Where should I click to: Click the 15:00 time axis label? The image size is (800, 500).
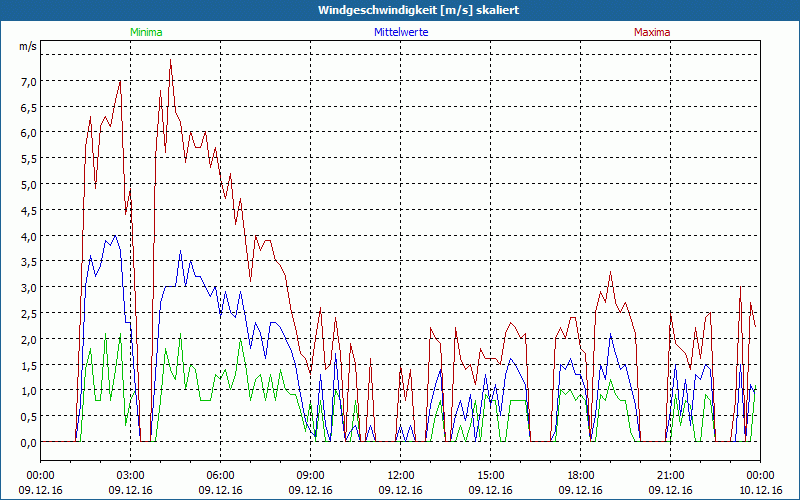(491, 476)
